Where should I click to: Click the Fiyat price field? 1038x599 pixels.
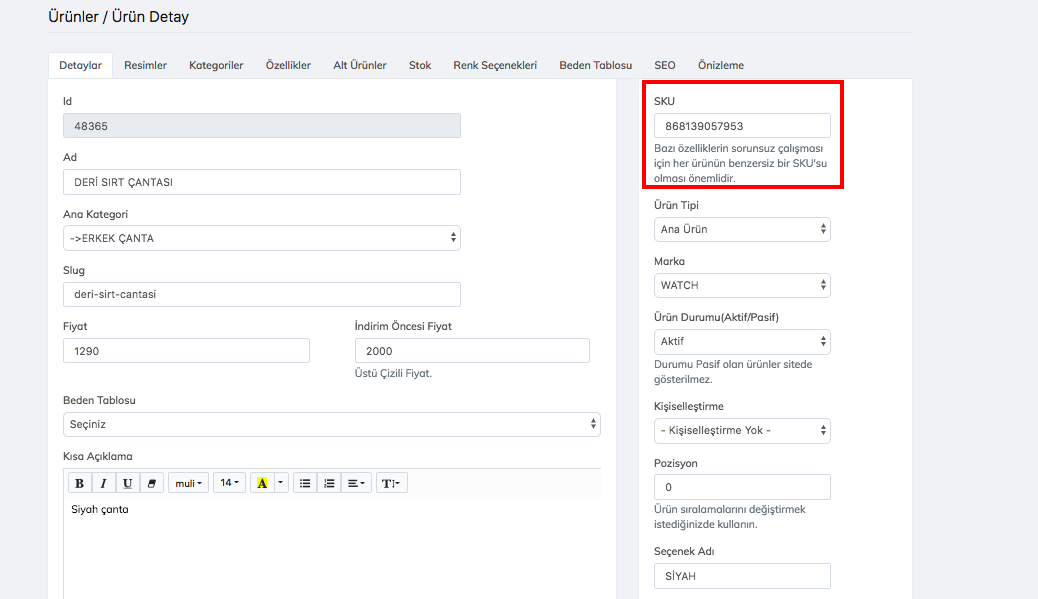point(186,351)
